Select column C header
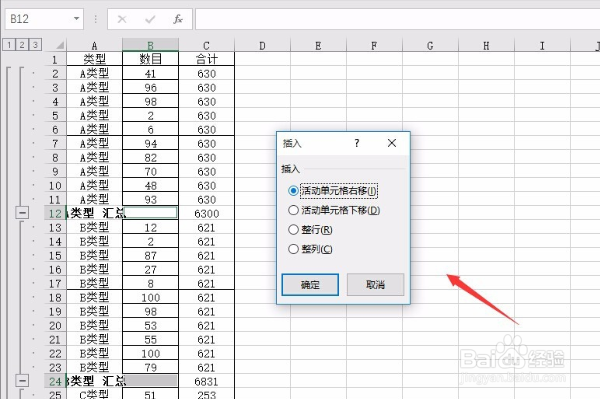600x399 pixels. [x=206, y=46]
